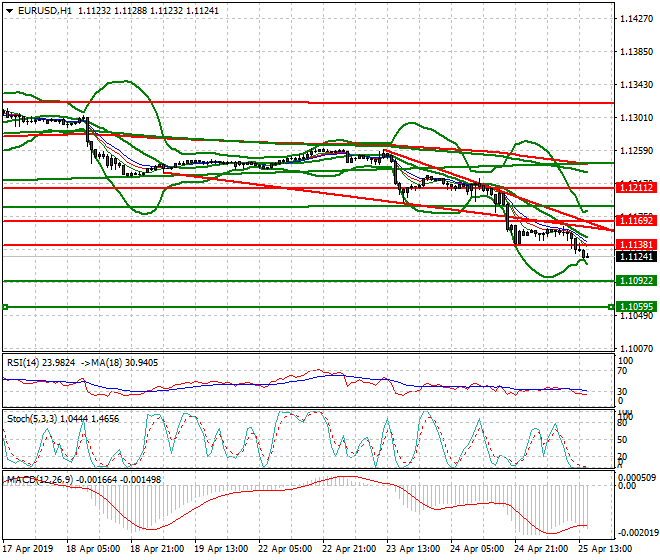Click the Stoch(5,3,3) indicator label
This screenshot has width=660, height=560.
coord(63,419)
